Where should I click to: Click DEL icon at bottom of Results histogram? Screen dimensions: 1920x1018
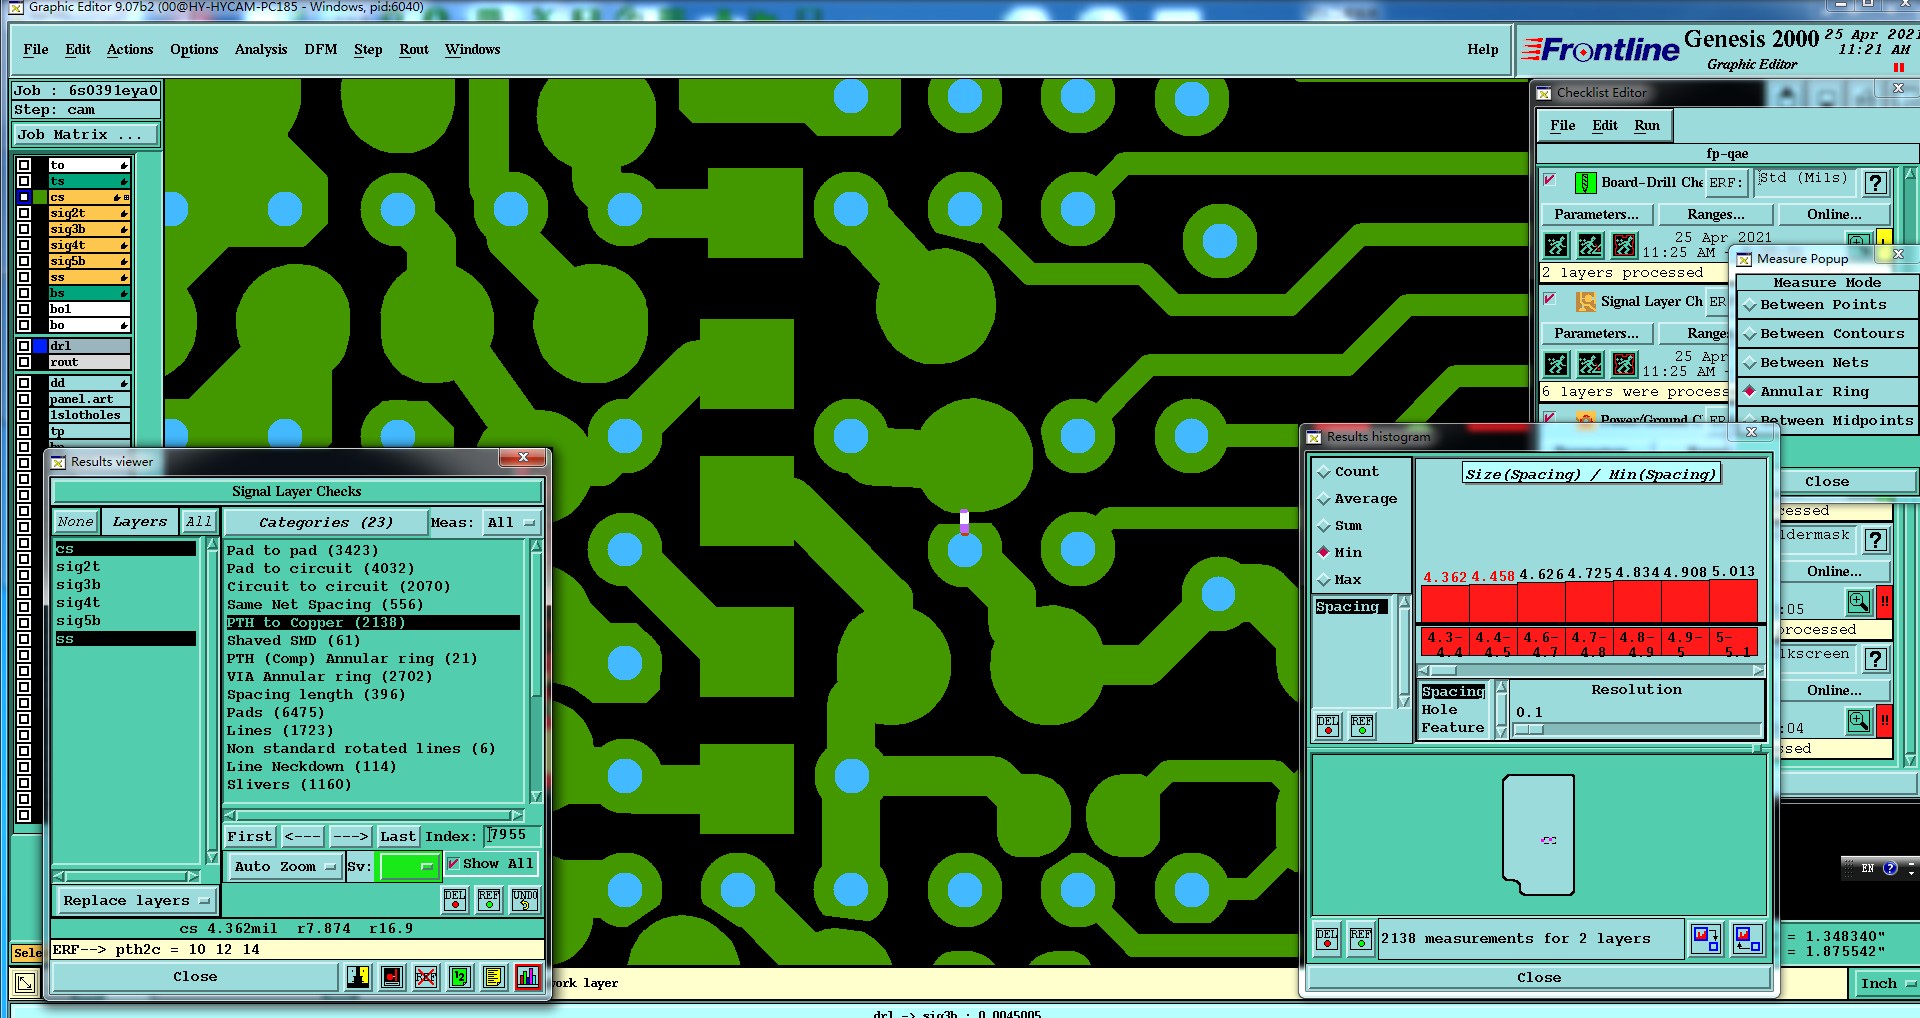tap(1326, 939)
